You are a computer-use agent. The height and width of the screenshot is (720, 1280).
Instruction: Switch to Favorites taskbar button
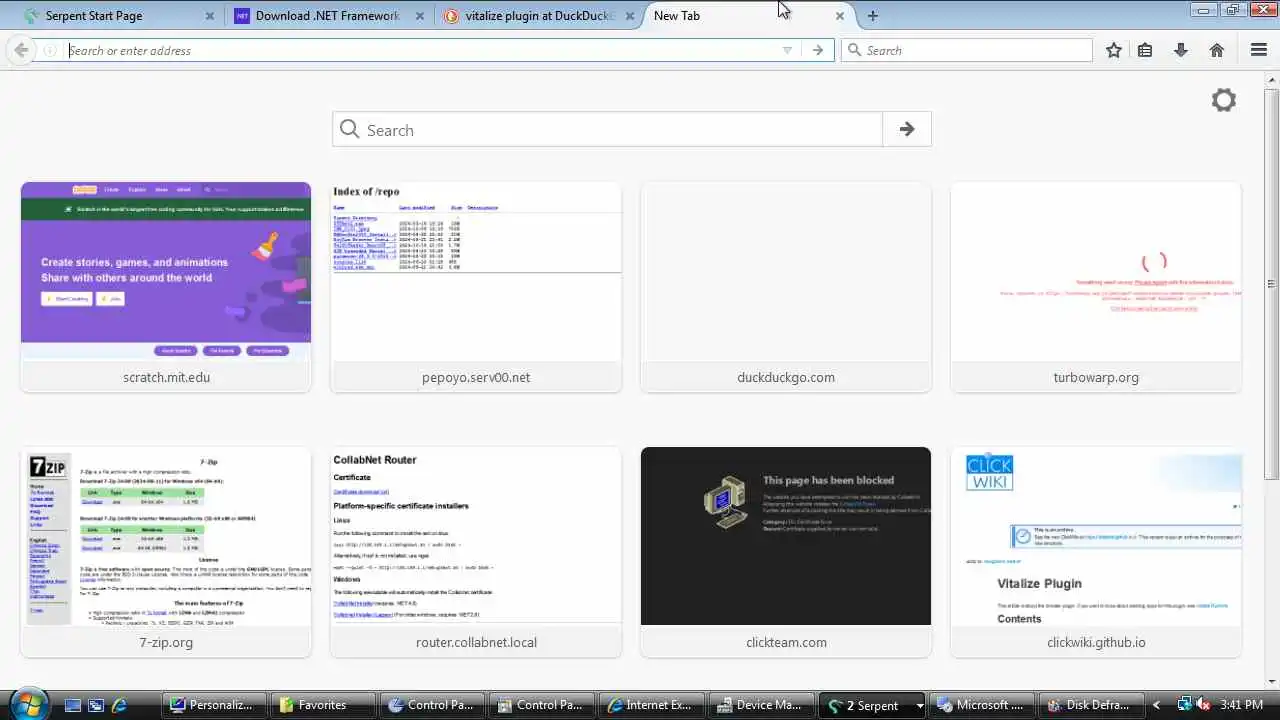point(324,705)
